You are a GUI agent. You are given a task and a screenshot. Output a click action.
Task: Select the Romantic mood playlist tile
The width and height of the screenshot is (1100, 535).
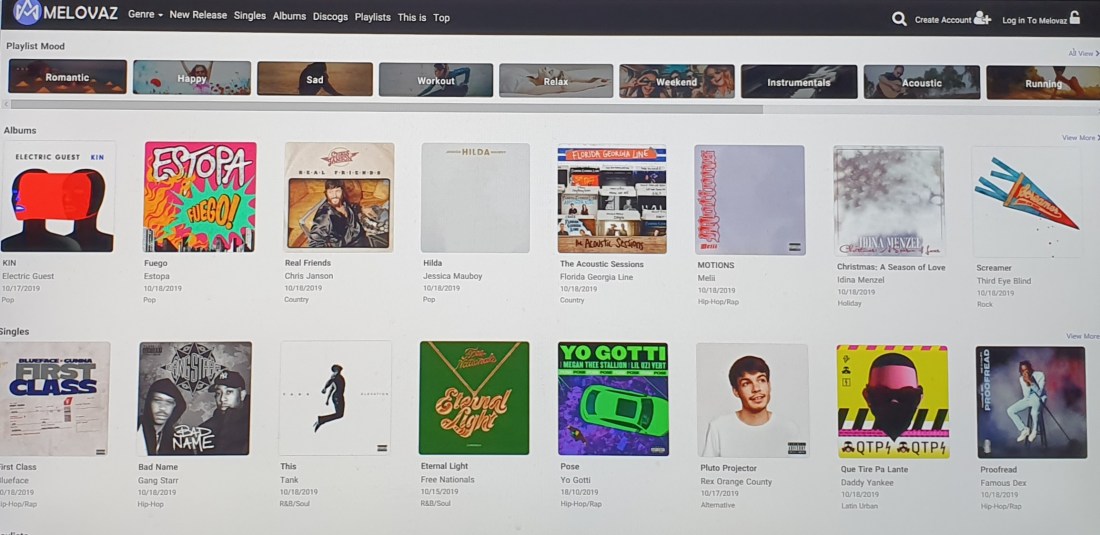pos(67,76)
